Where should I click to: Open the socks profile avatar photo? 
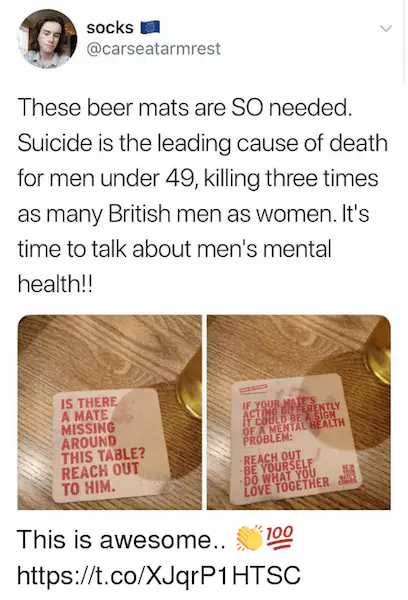point(47,39)
